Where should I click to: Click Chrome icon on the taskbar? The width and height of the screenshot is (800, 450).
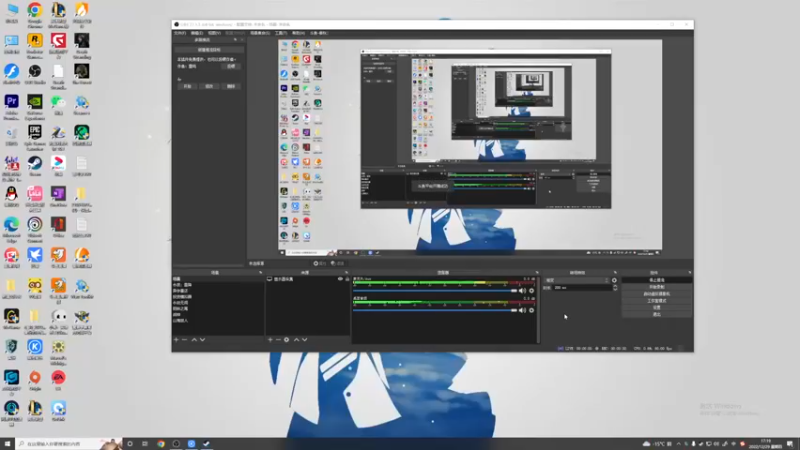pyautogui.click(x=161, y=444)
